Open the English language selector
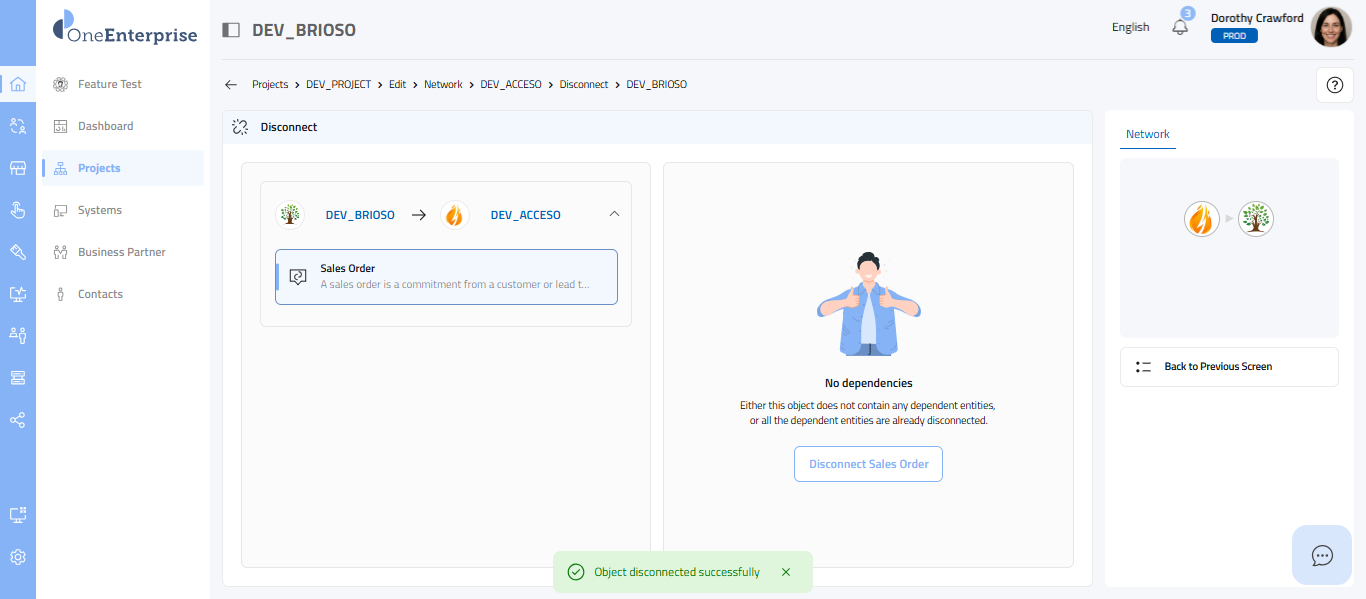The image size is (1366, 599). [1130, 27]
